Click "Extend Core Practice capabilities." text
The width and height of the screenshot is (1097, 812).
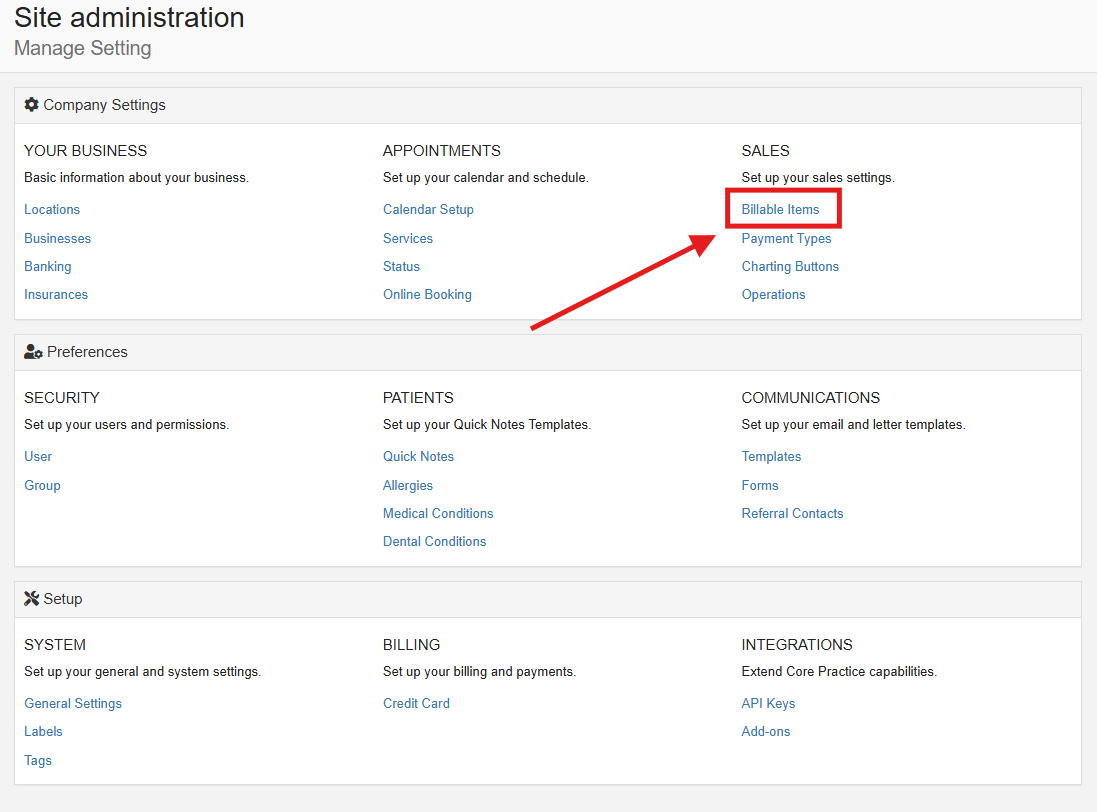[x=839, y=671]
